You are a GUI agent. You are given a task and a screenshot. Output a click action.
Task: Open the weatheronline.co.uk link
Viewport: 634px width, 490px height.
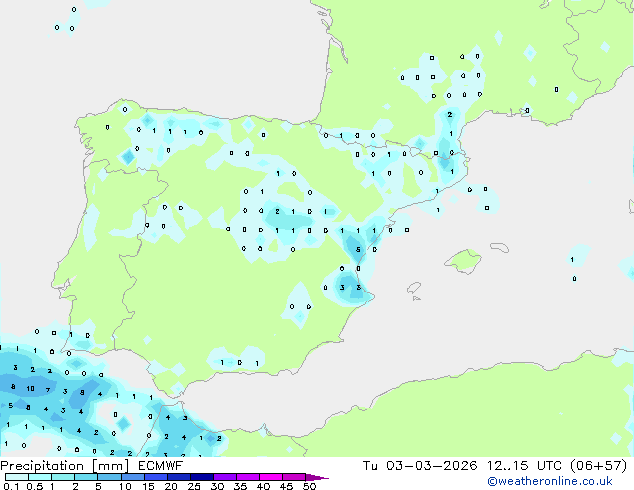[x=550, y=481]
